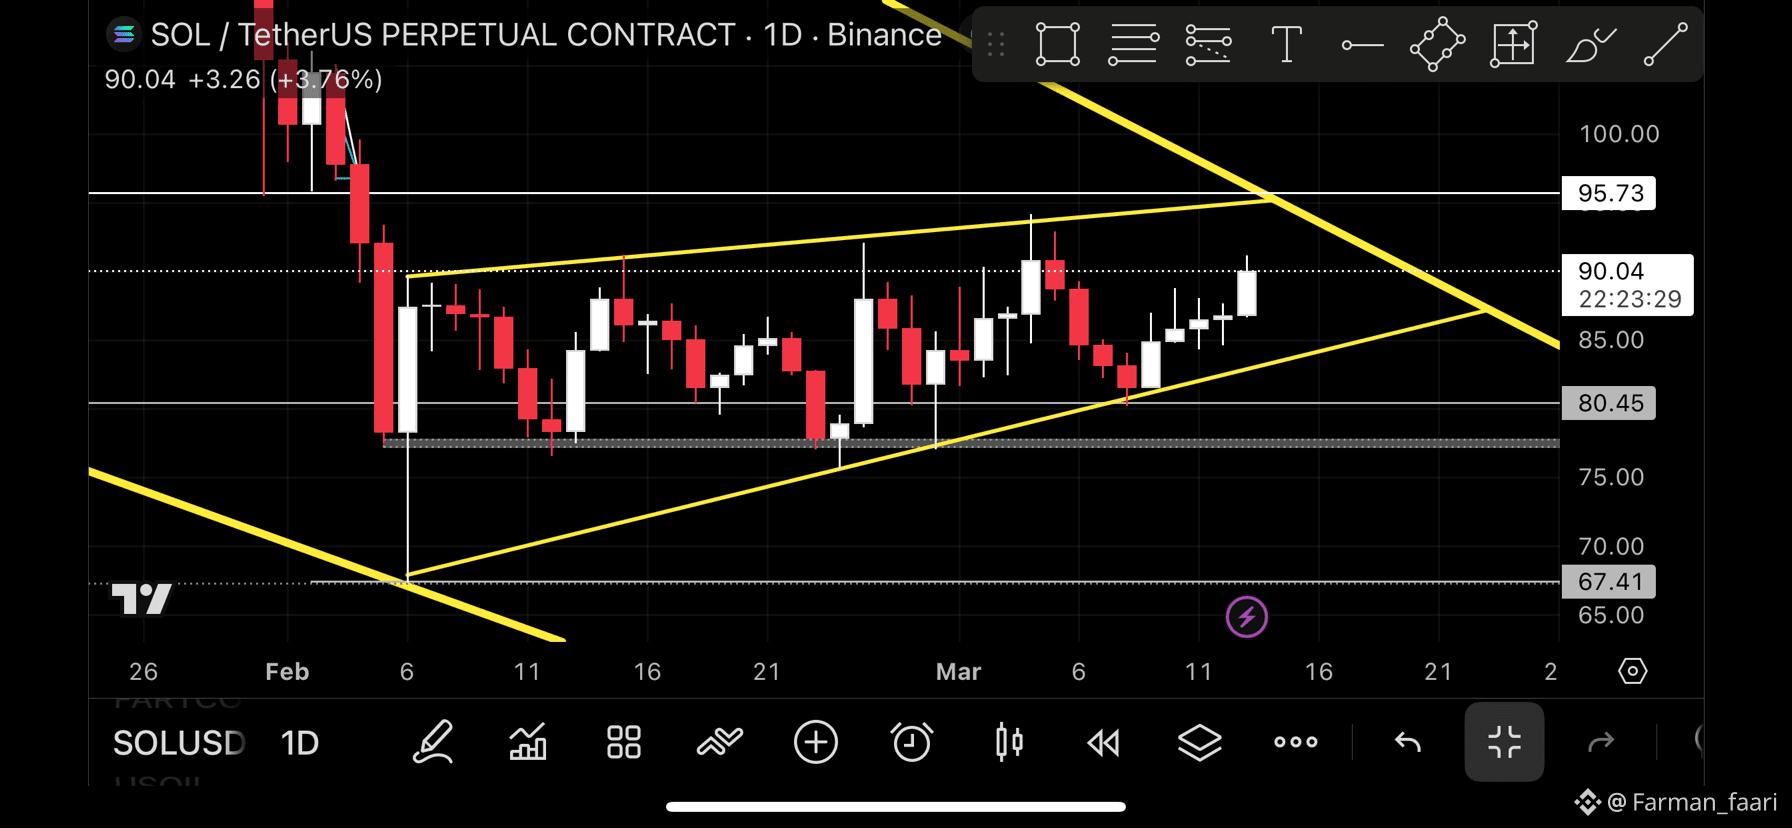Undo the last chart action
1792x828 pixels.
click(x=1407, y=742)
